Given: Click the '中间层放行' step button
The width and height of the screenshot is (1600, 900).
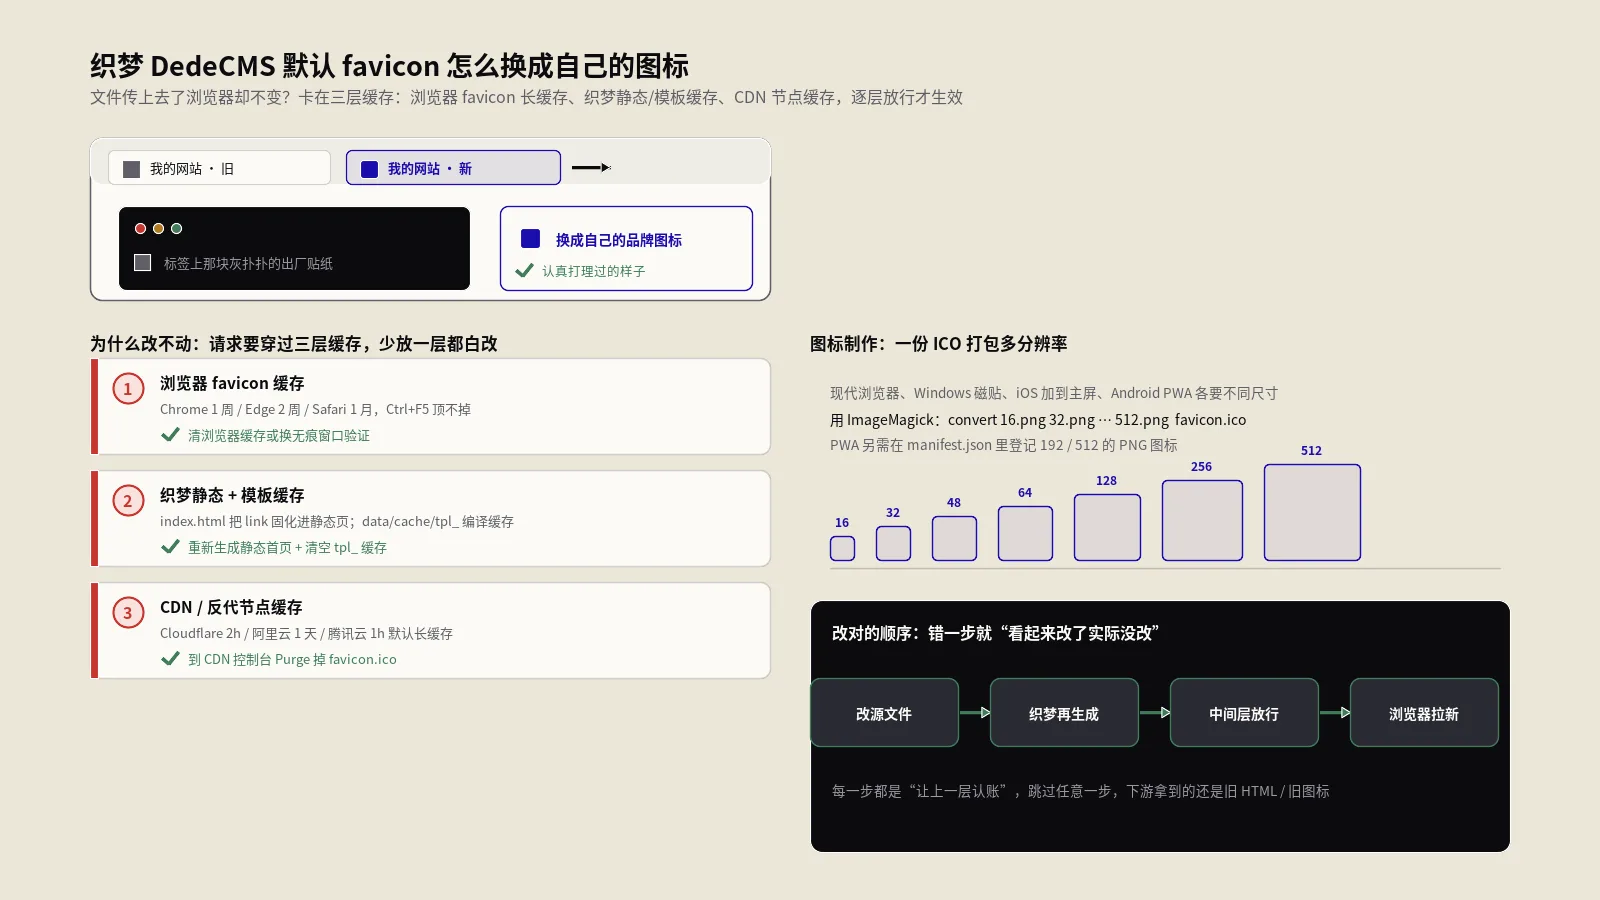Looking at the screenshot, I should click(x=1244, y=712).
